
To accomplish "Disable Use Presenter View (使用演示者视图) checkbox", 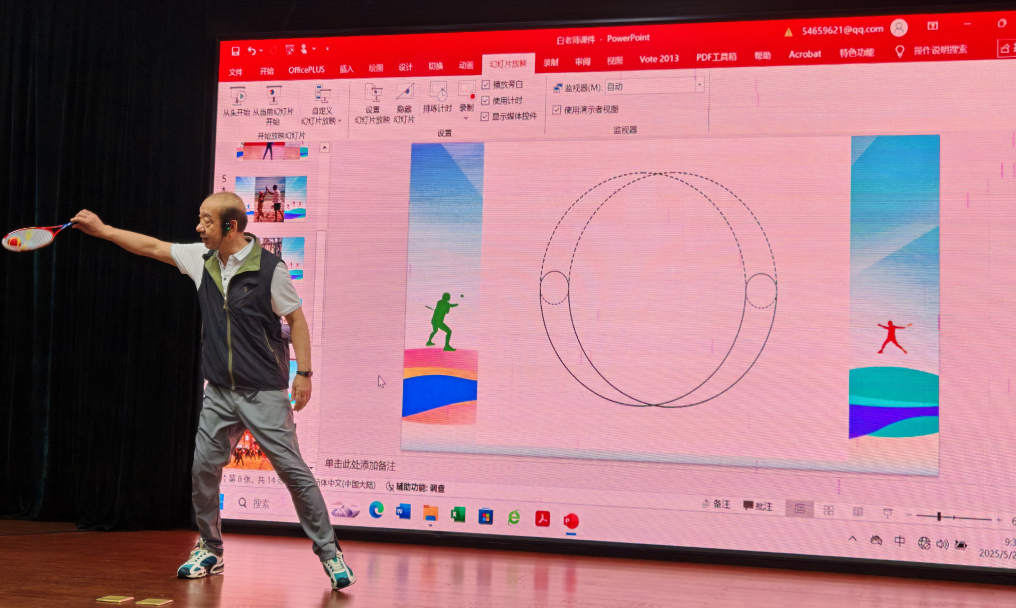I will tap(557, 110).
